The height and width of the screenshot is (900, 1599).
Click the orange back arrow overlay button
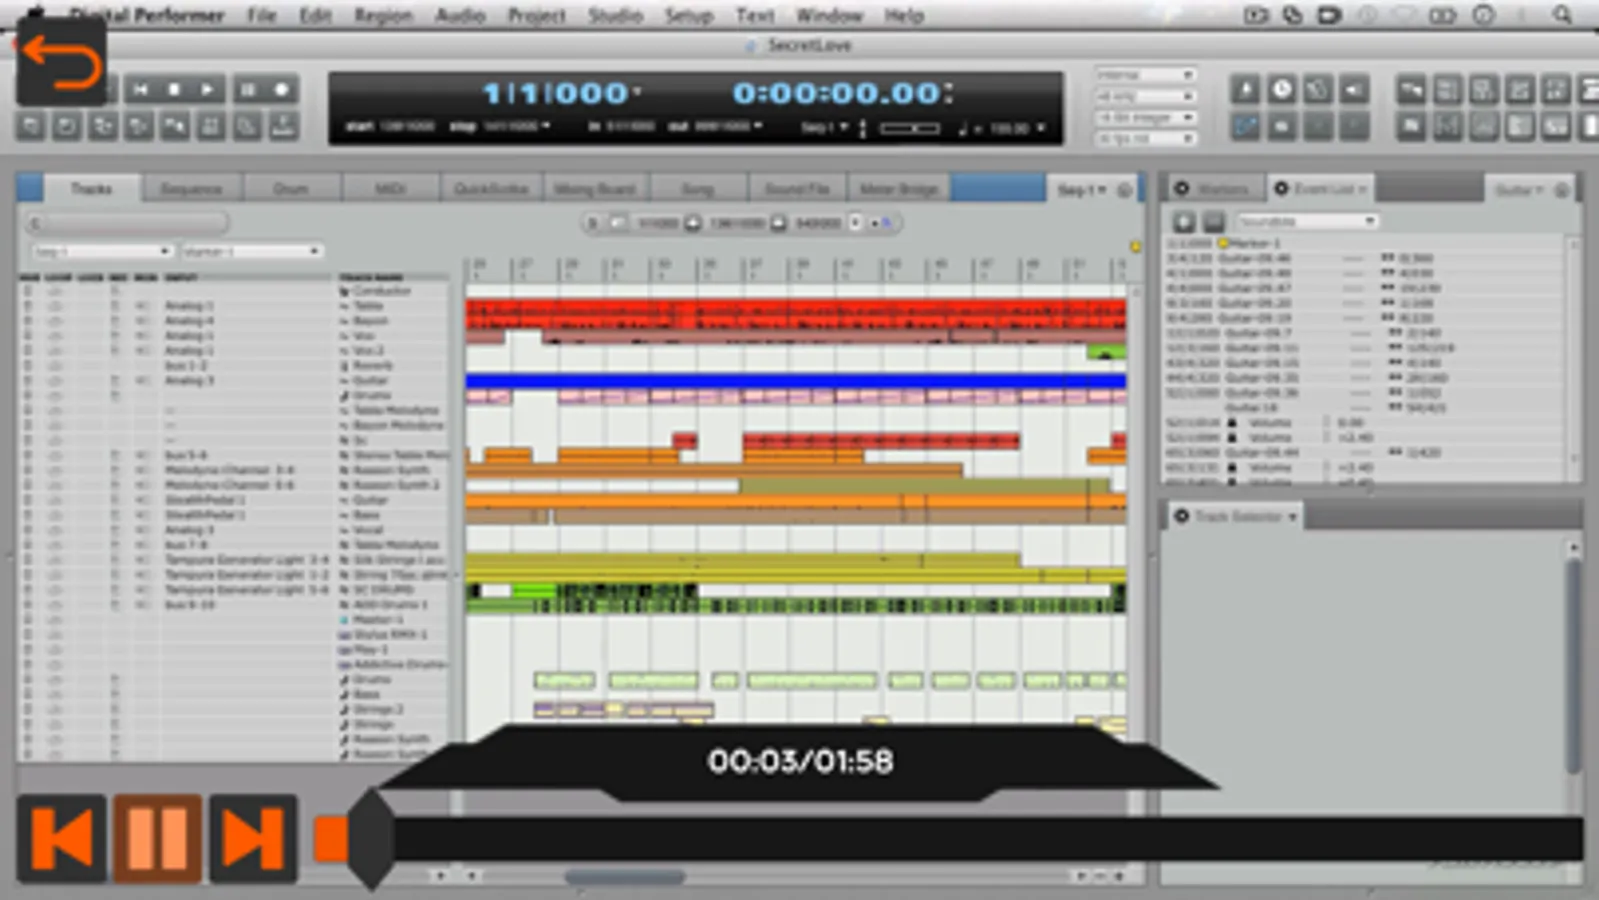[61, 62]
